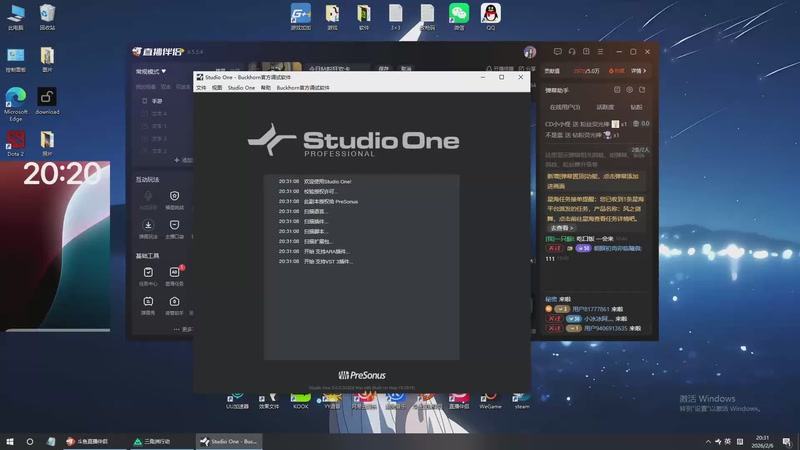The width and height of the screenshot is (800, 450).
Task: Click the user avatar in 直播伴侣 title bar
Action: pos(530,52)
